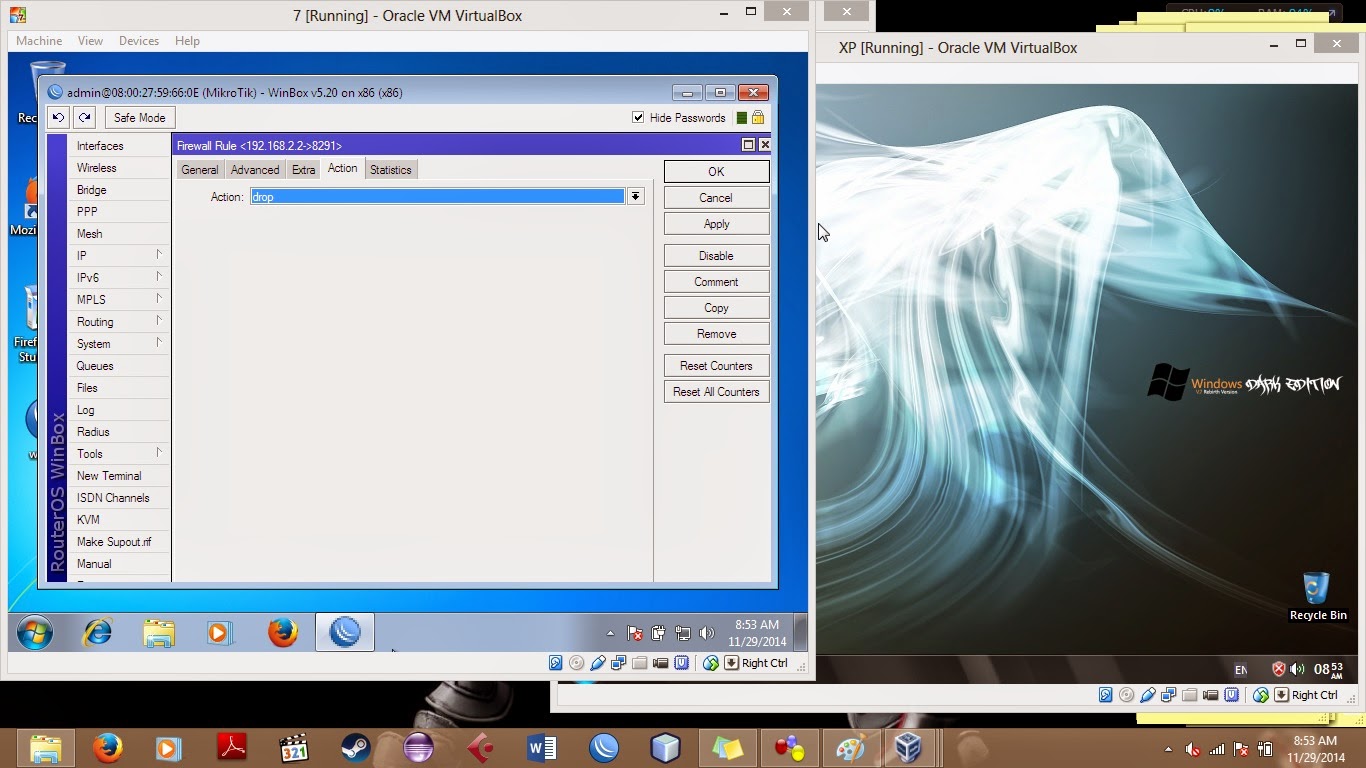Image resolution: width=1366 pixels, height=768 pixels.
Task: Open the Devices menu in VirtualBox
Action: pos(139,41)
